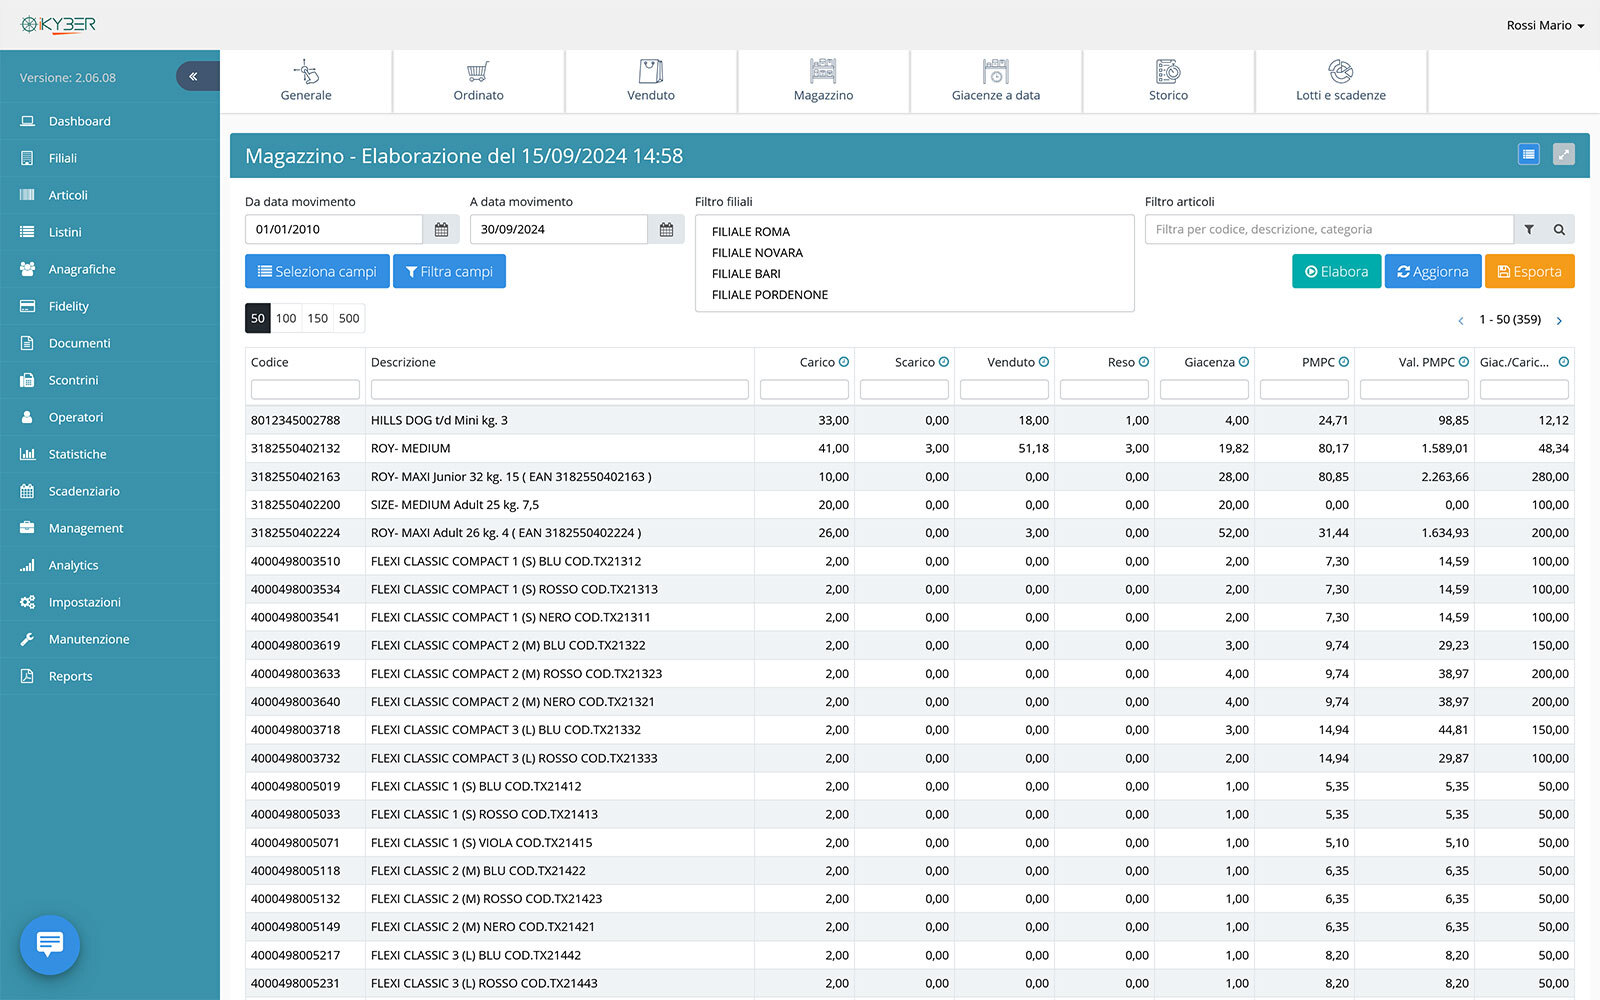Open Scontrini in the sidebar

(x=110, y=380)
